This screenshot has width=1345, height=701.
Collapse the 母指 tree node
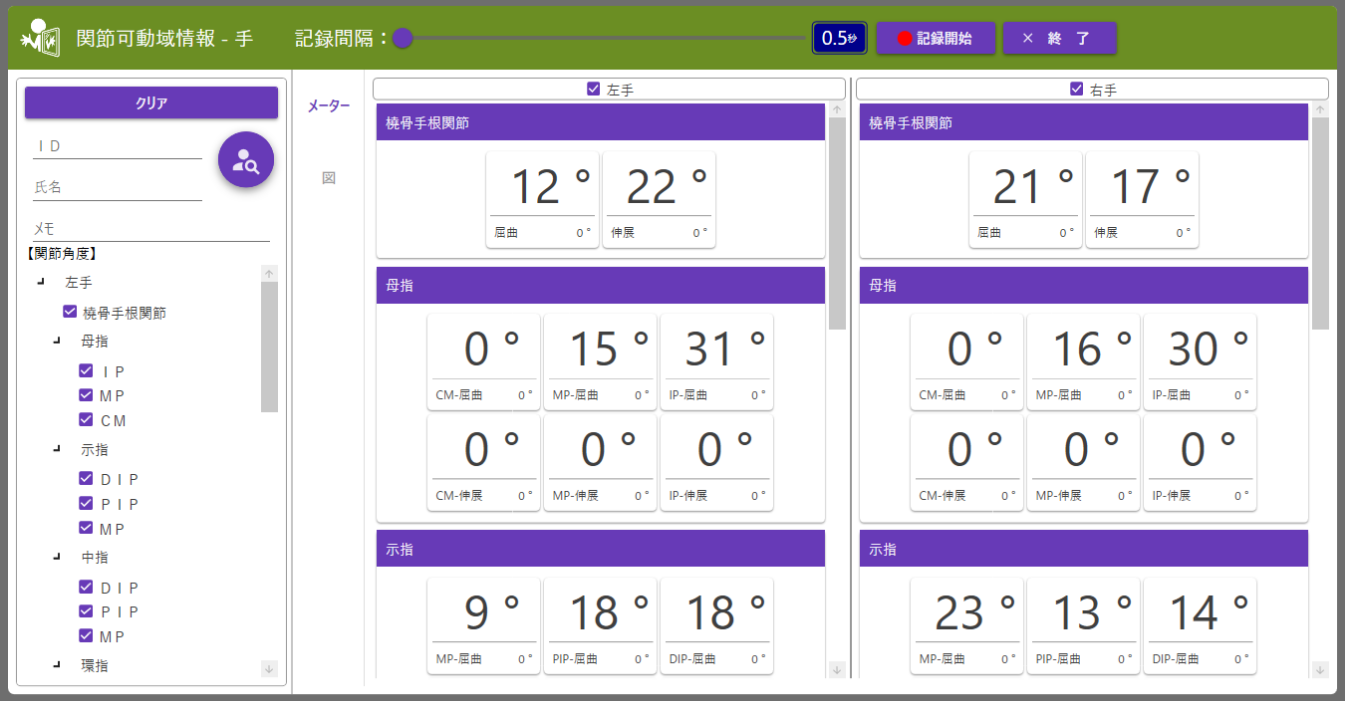click(x=57, y=341)
